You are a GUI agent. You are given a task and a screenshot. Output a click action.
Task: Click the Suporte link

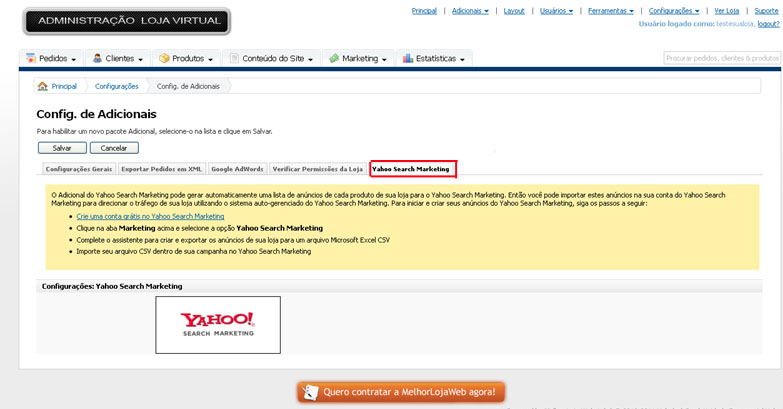[x=766, y=10]
